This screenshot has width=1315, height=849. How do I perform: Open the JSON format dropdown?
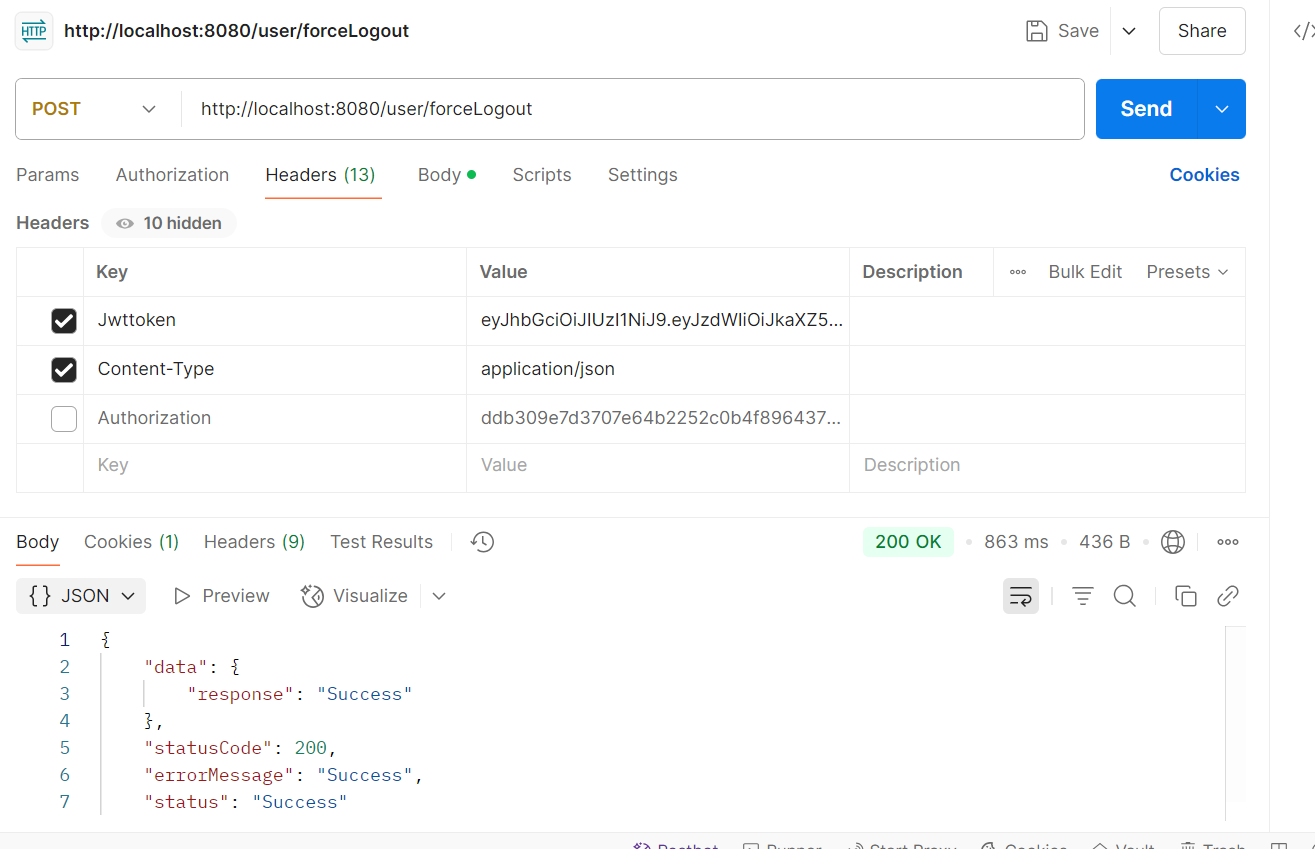pos(81,596)
